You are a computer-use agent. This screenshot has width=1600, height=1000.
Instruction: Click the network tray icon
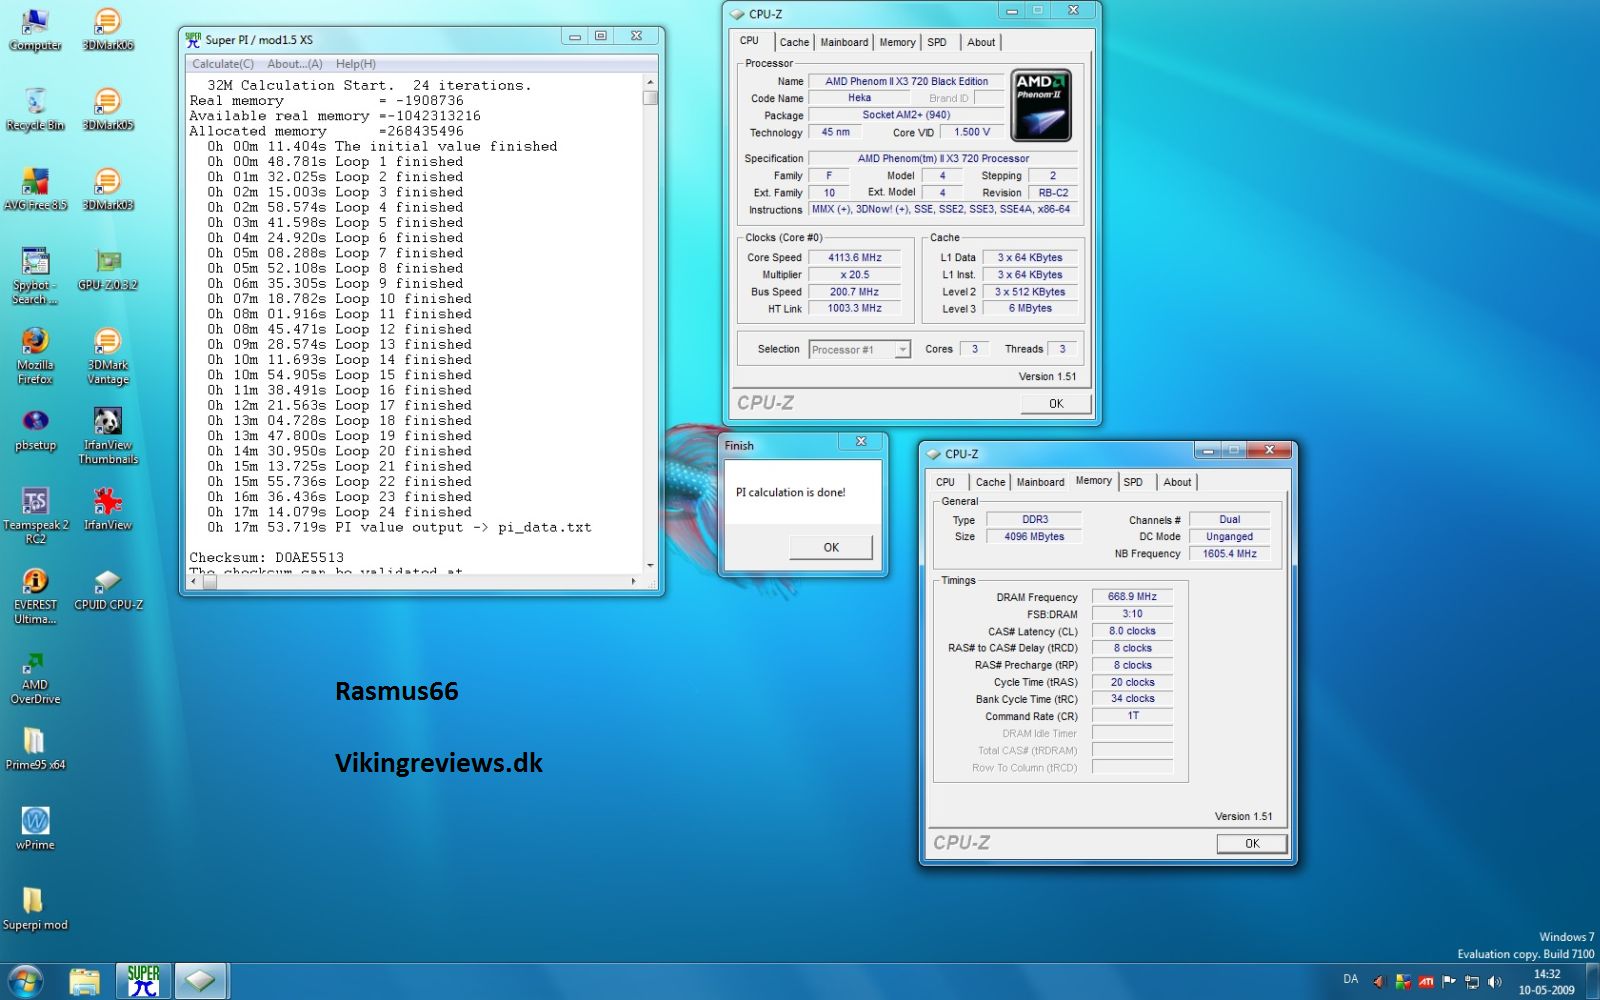1472,981
